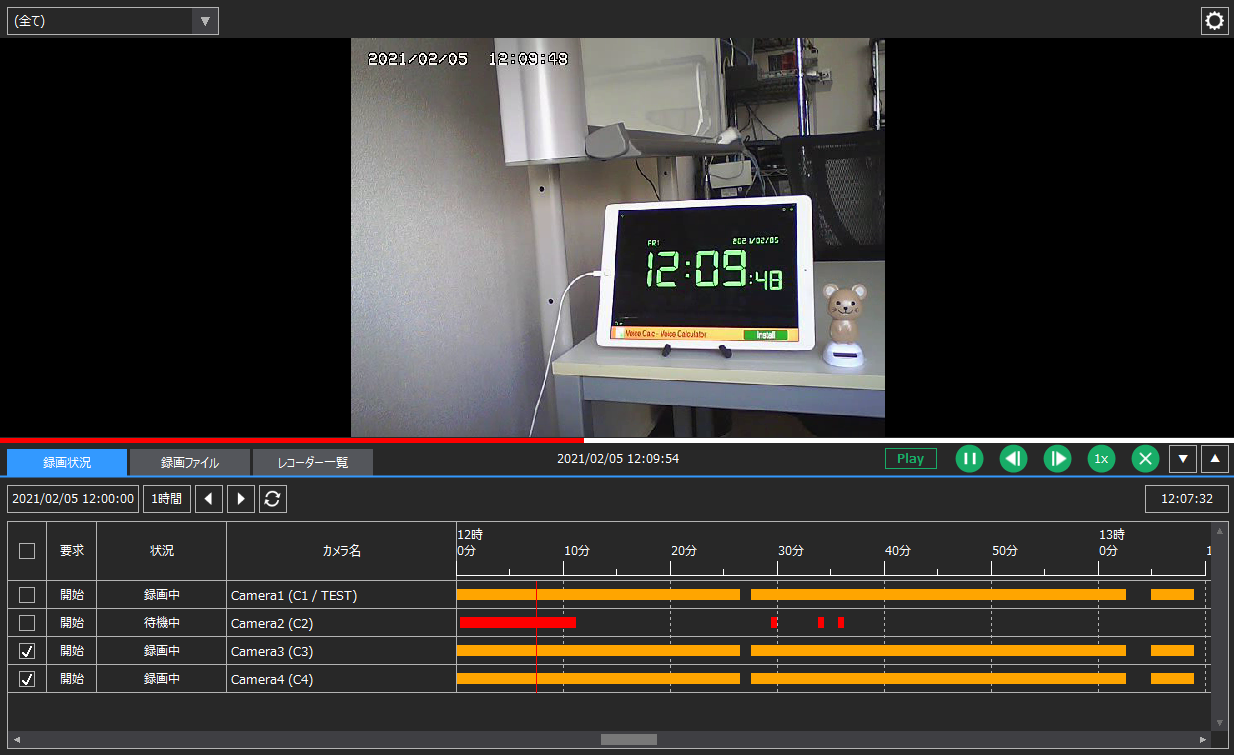
Task: Open the (全て) filter dropdown
Action: click(205, 20)
